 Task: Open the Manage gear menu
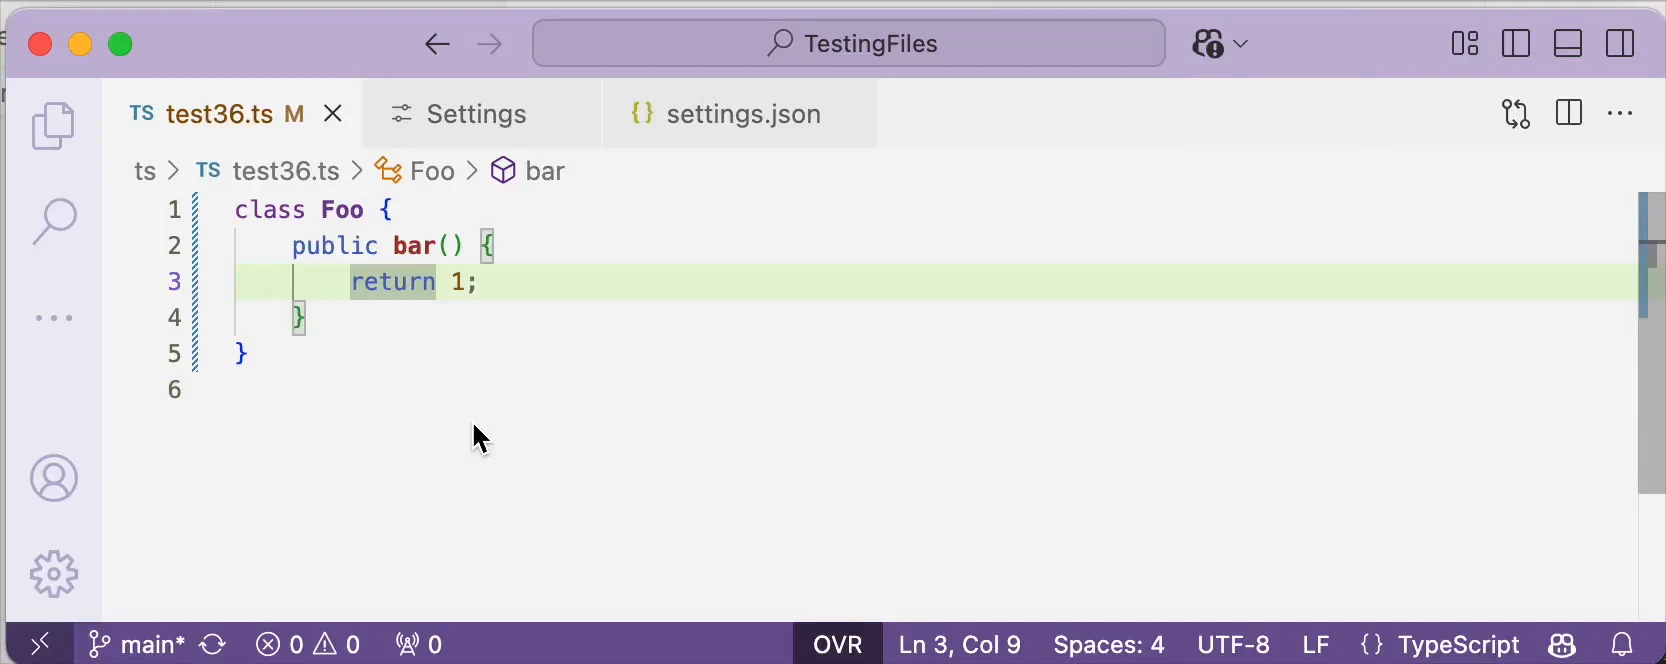click(54, 574)
